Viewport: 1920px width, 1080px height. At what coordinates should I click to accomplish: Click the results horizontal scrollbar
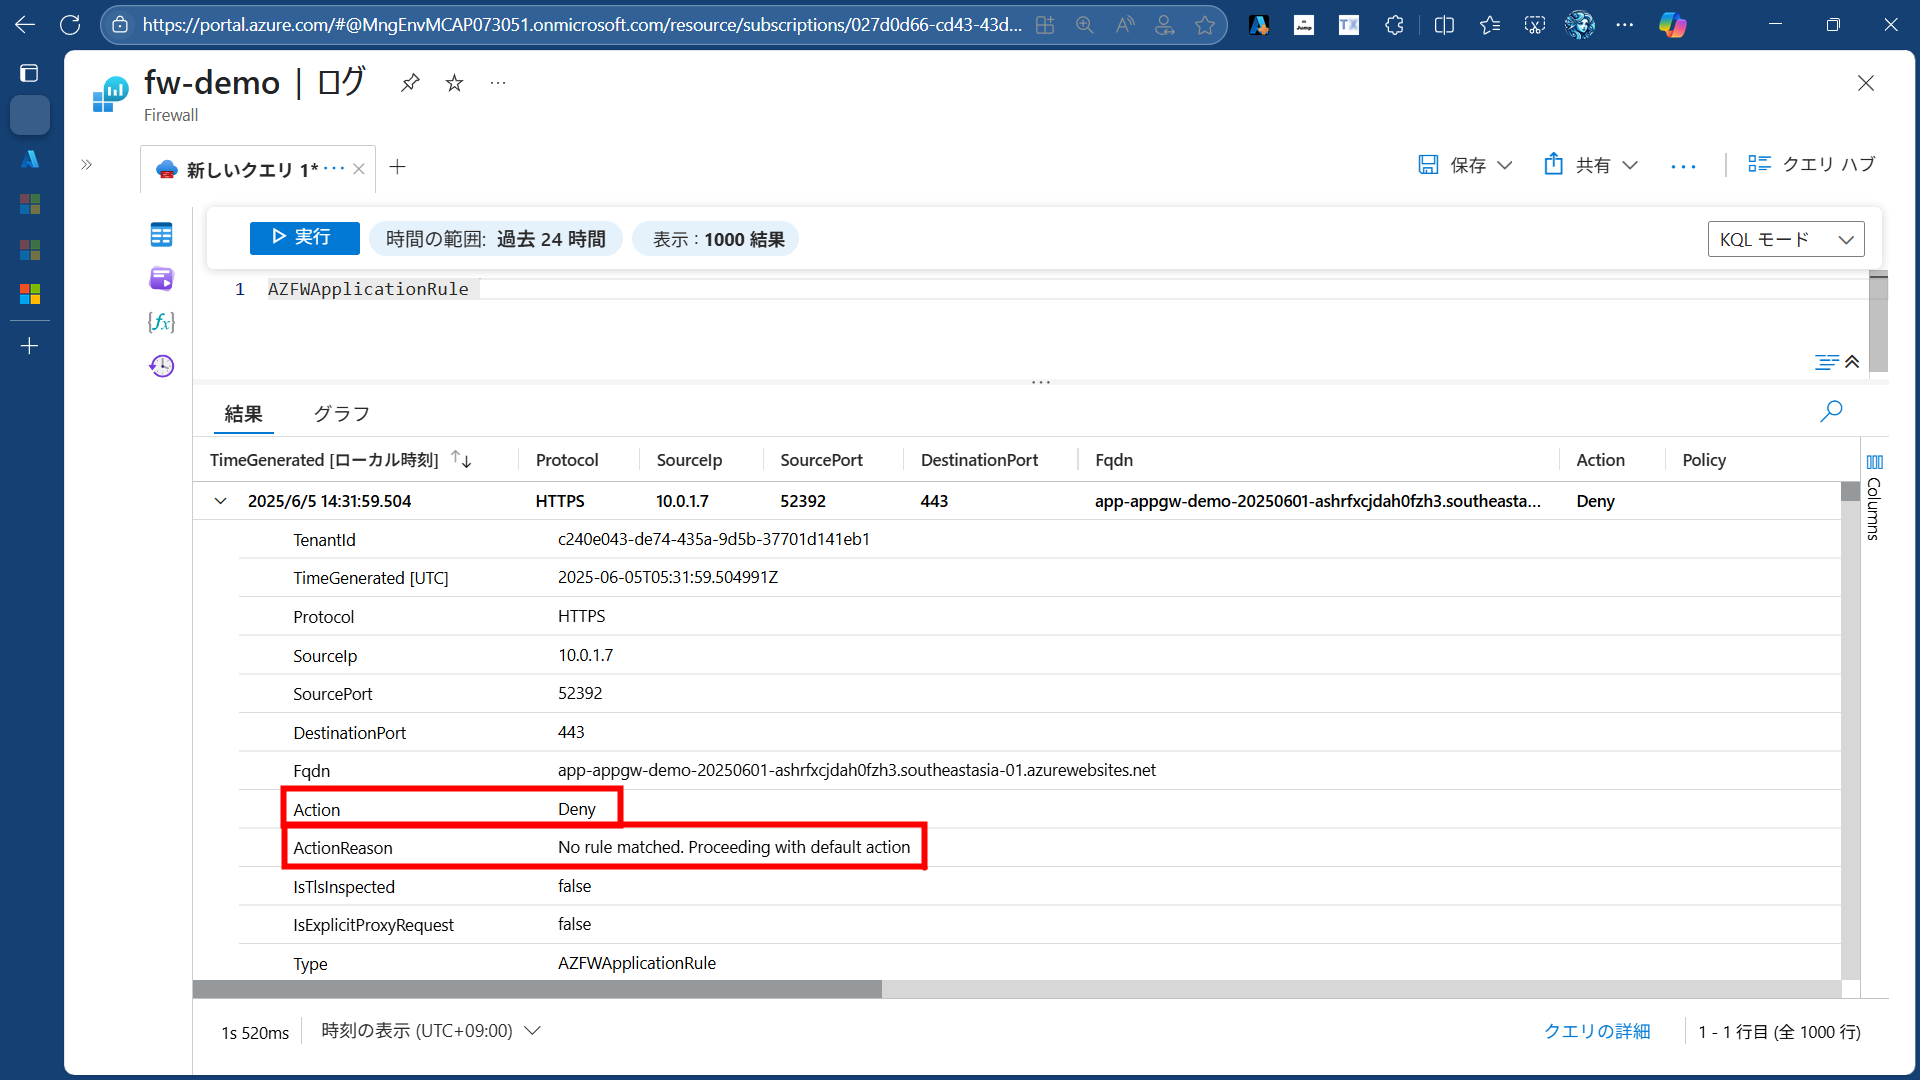coord(537,989)
